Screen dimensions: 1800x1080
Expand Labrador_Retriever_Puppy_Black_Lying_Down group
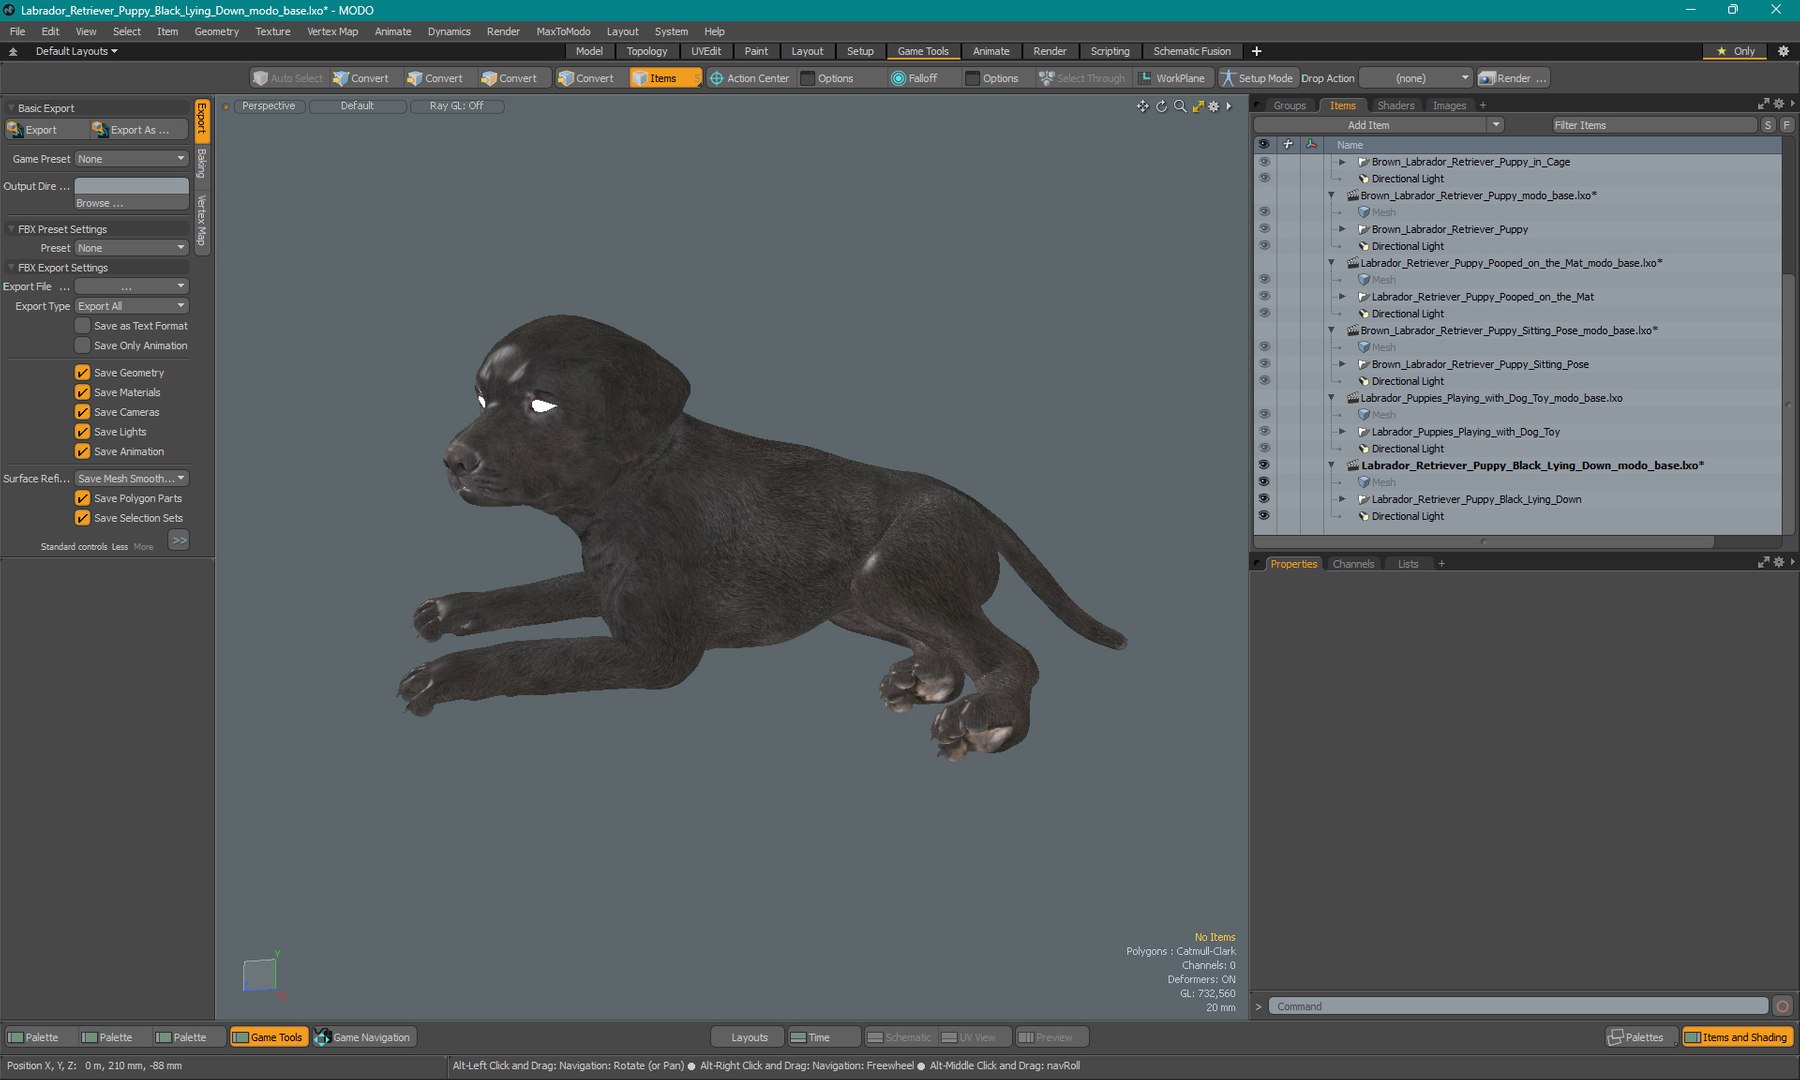click(x=1342, y=499)
